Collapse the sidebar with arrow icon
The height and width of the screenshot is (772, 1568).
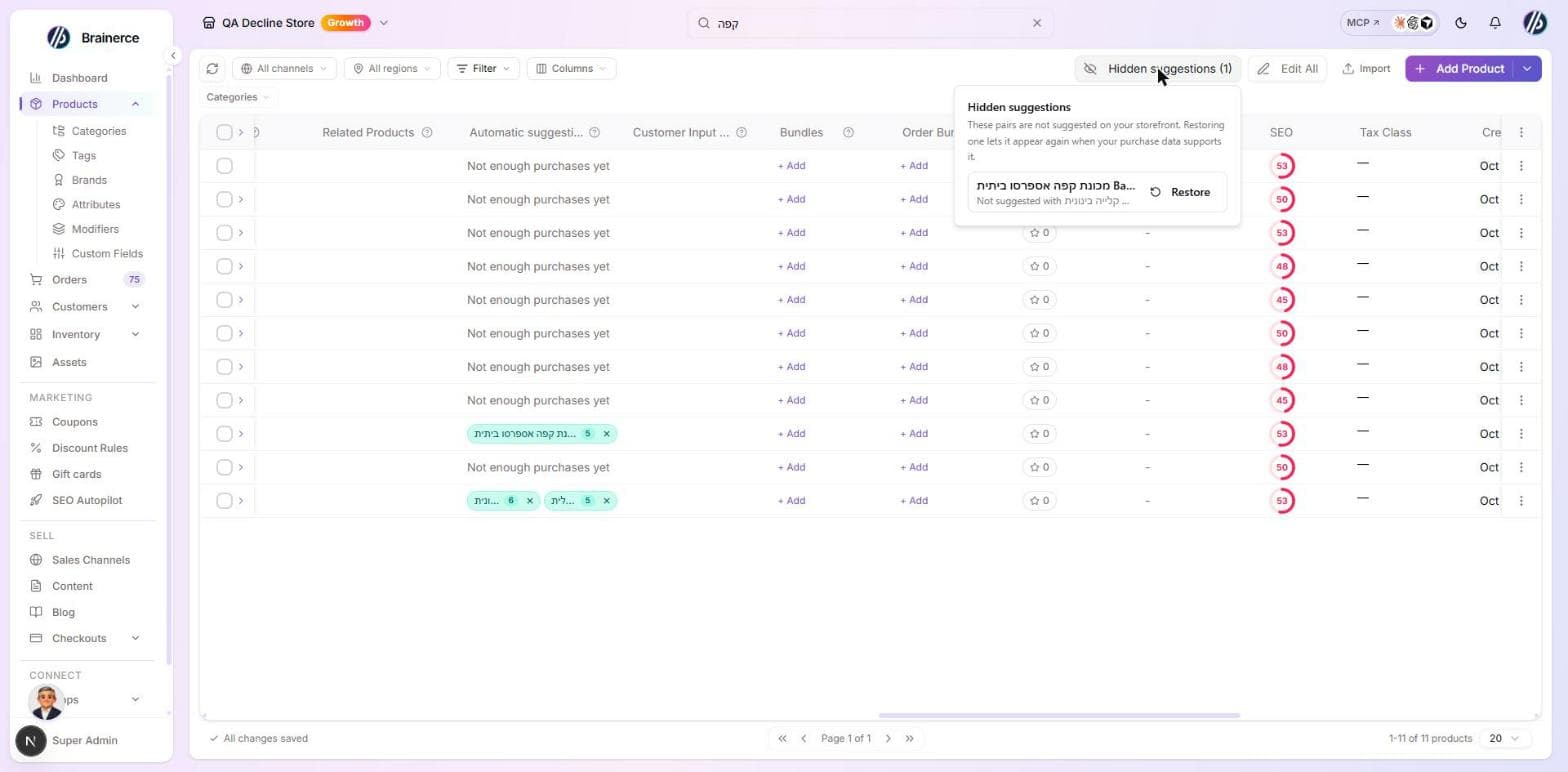click(173, 56)
